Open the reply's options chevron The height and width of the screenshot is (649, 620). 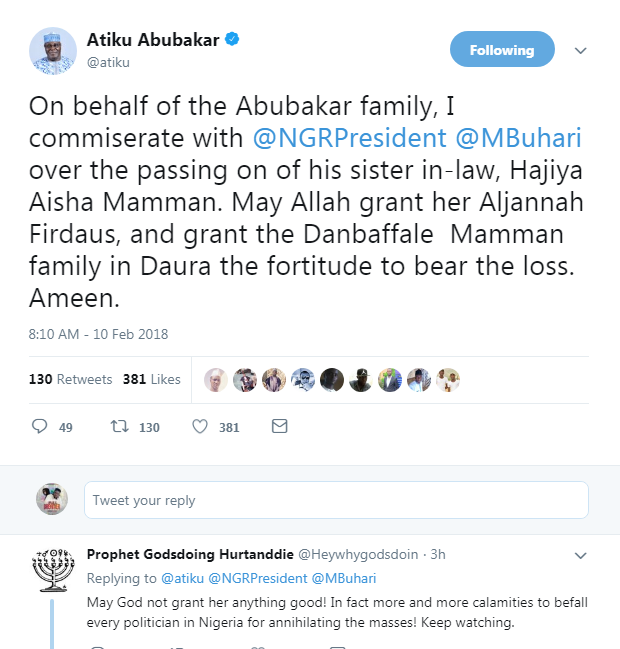tap(580, 554)
